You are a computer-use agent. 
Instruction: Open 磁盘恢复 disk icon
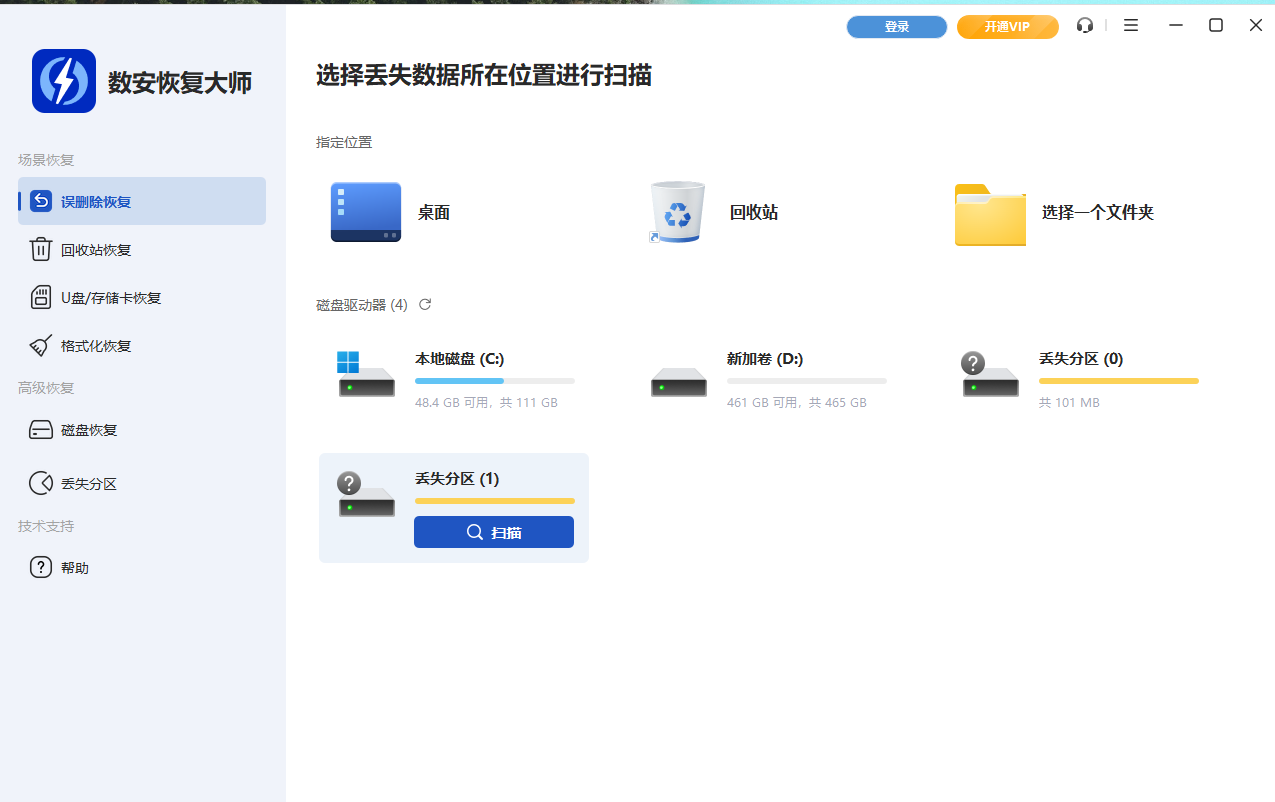(40, 430)
